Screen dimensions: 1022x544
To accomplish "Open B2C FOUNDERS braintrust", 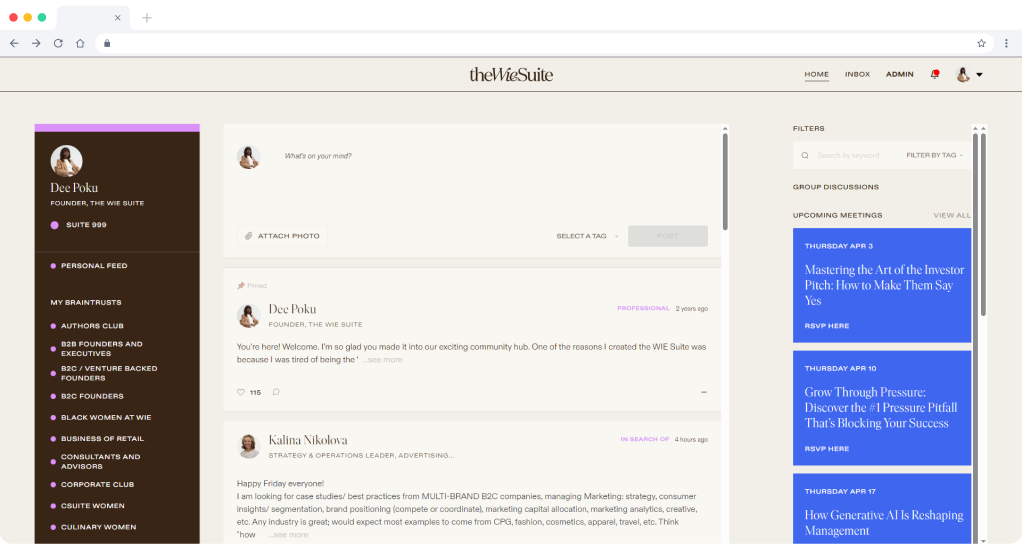I will point(87,396).
